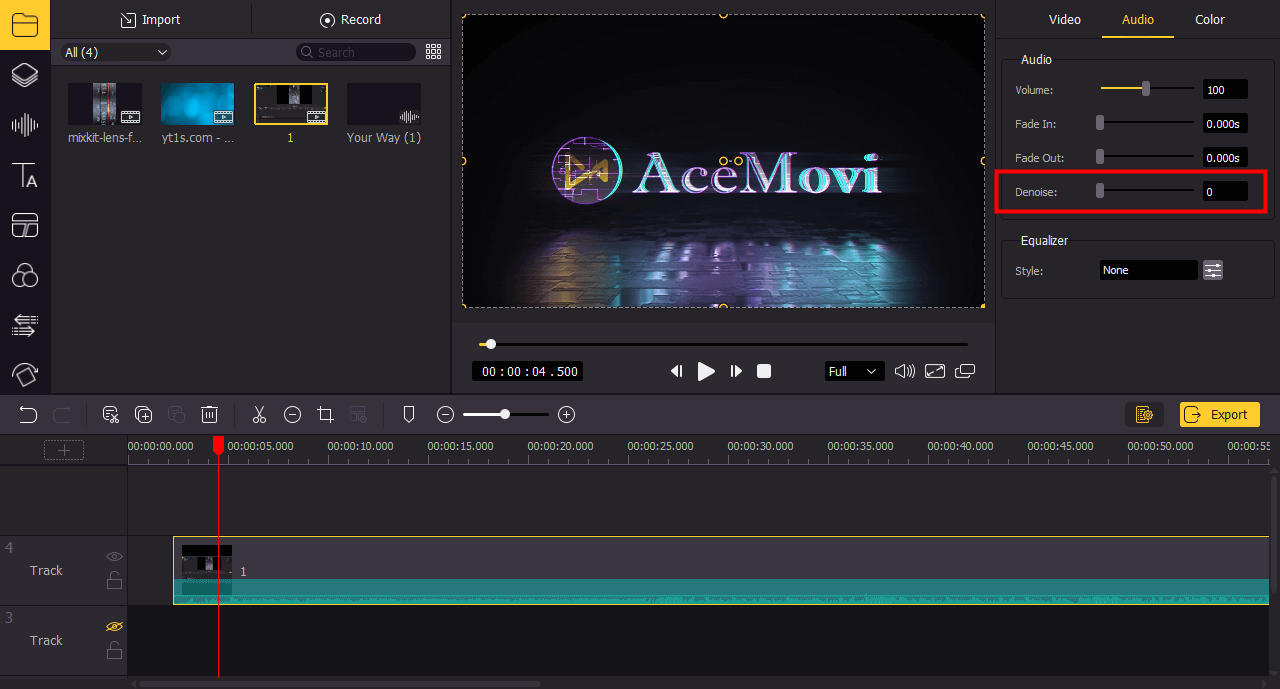
Task: Select the Audio properties tab
Action: click(1138, 19)
